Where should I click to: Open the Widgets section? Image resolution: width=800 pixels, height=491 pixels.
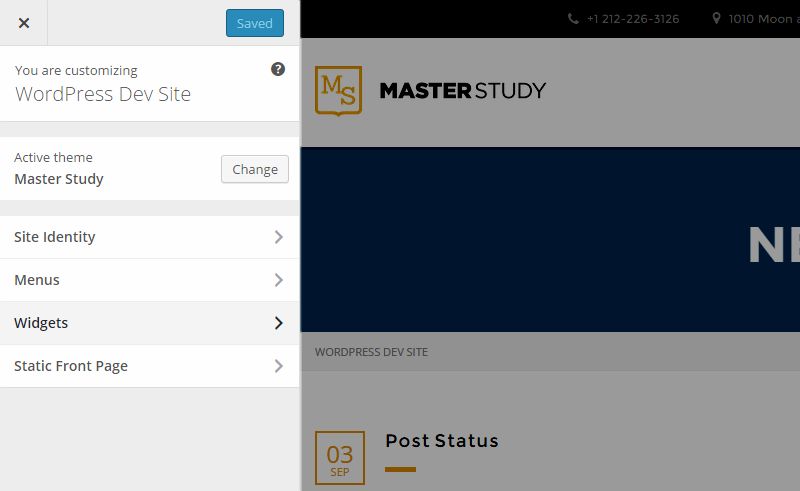[x=149, y=323]
